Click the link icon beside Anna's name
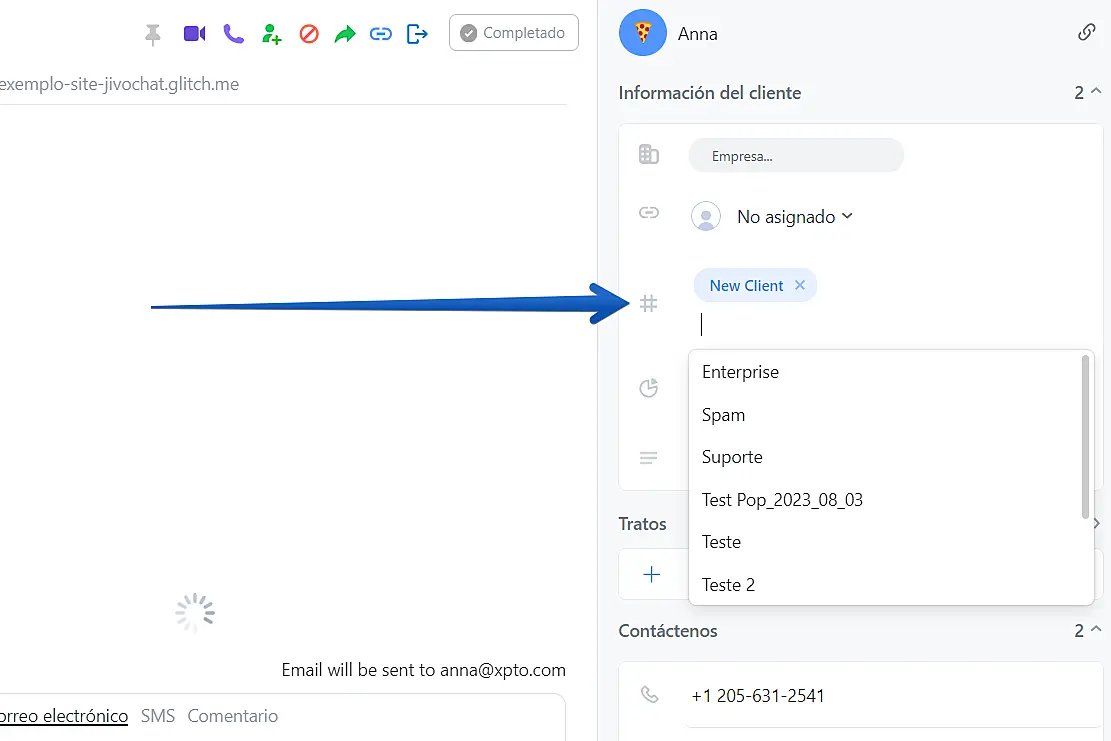Image resolution: width=1111 pixels, height=741 pixels. click(1086, 32)
